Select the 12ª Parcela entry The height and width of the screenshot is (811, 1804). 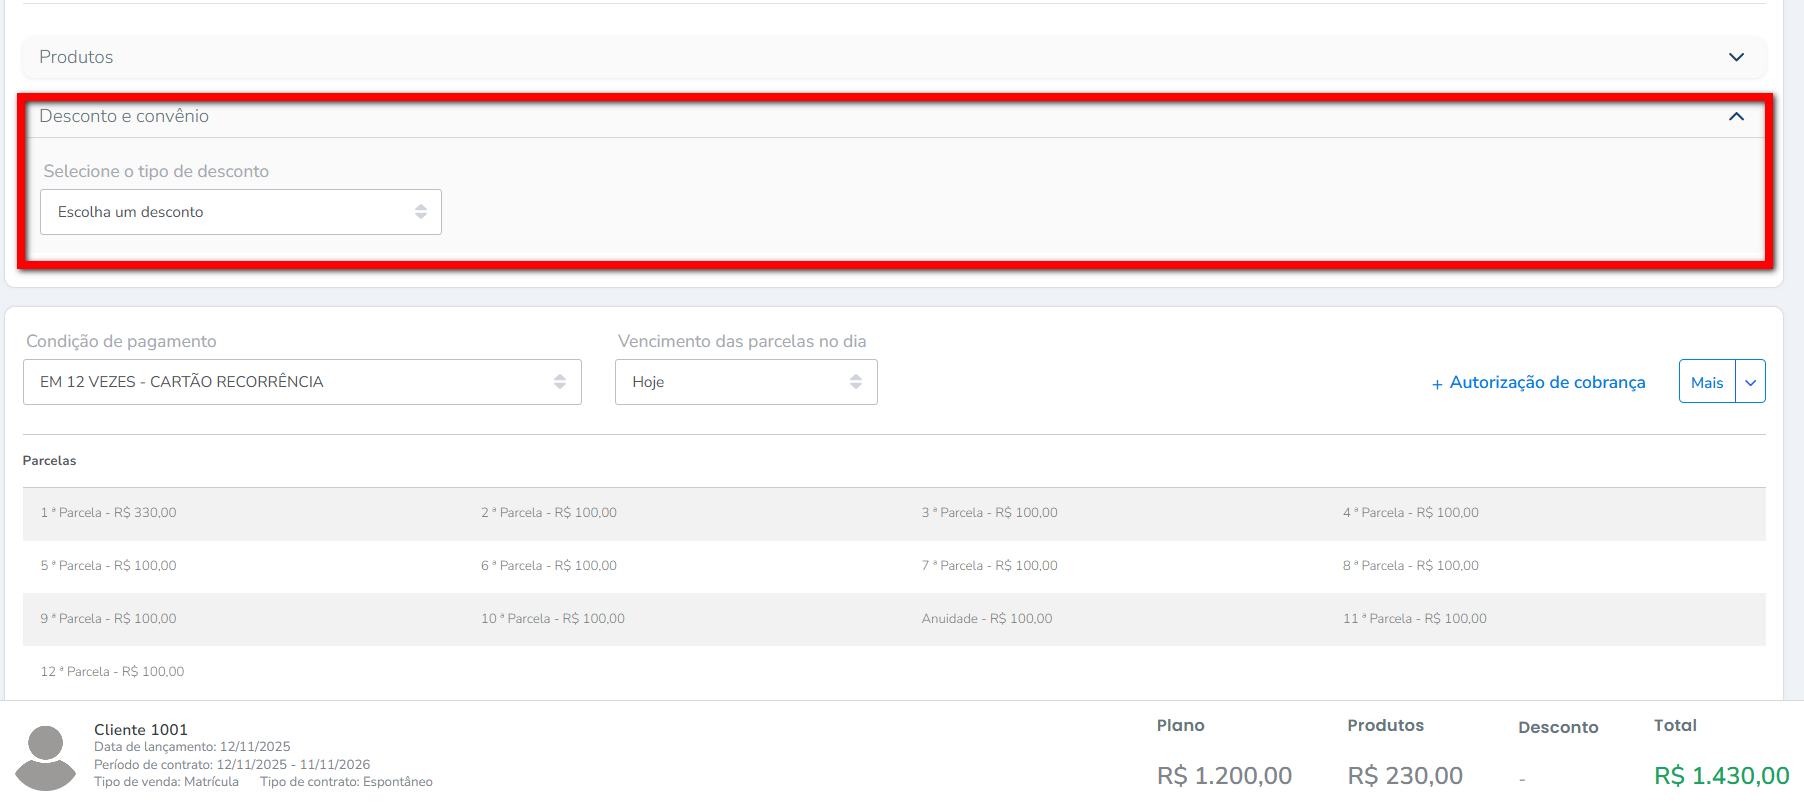[x=112, y=672]
